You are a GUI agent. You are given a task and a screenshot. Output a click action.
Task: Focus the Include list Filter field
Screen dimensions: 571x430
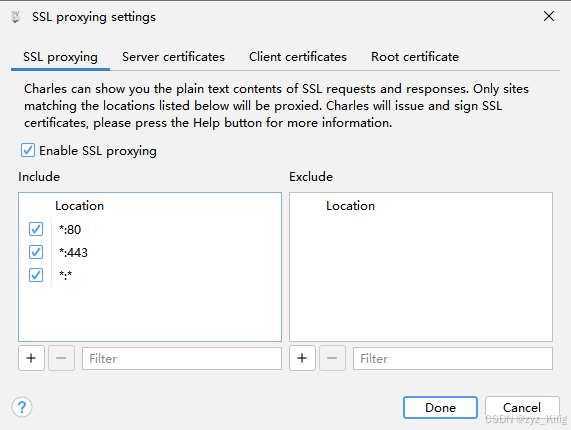(x=182, y=359)
